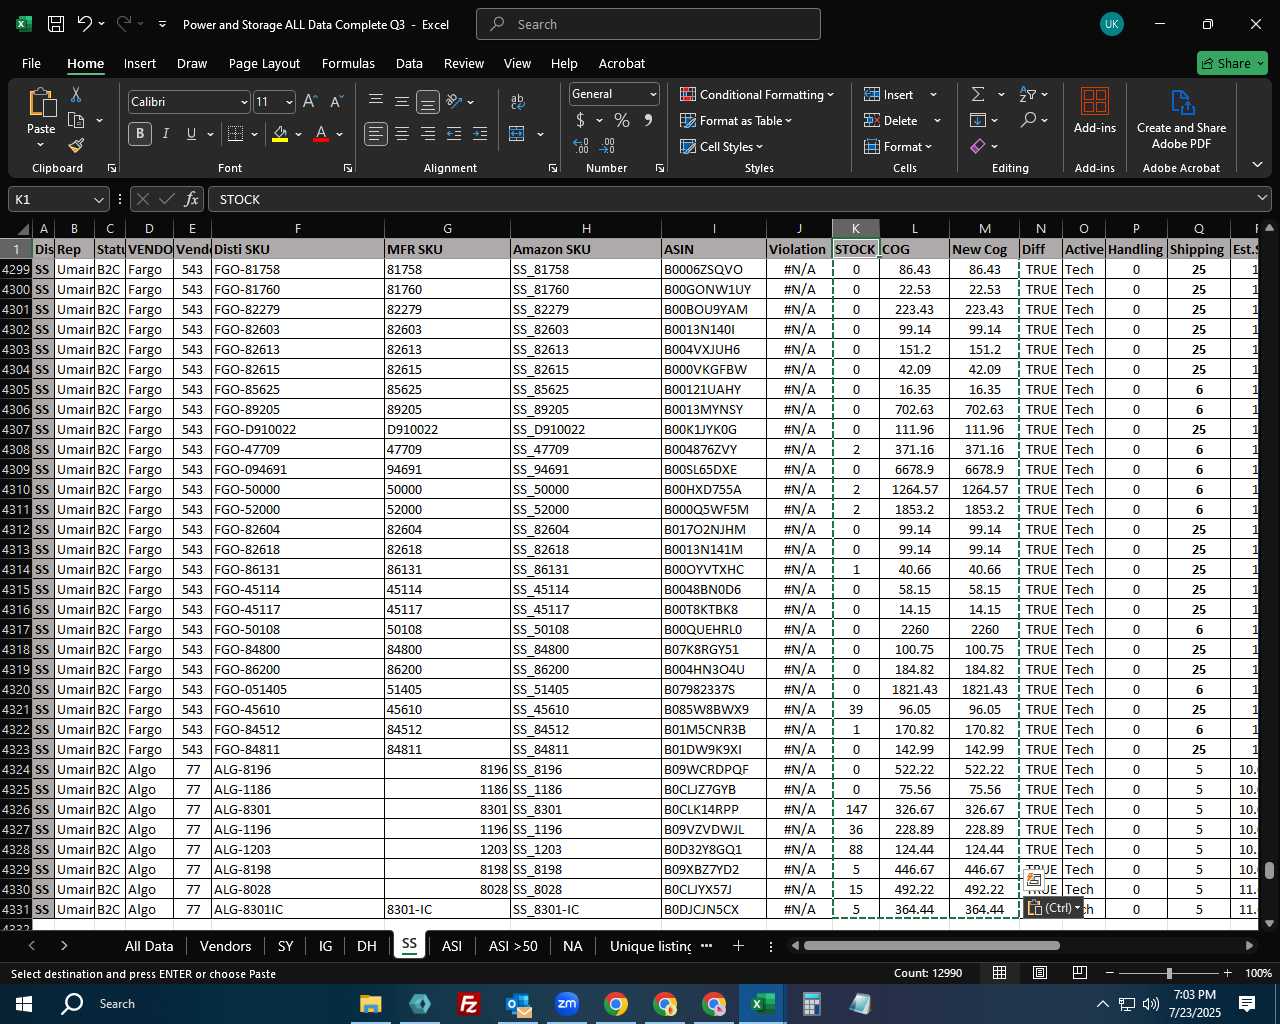Open FileZilla from the taskbar
1280x1024 pixels.
coord(468,1003)
